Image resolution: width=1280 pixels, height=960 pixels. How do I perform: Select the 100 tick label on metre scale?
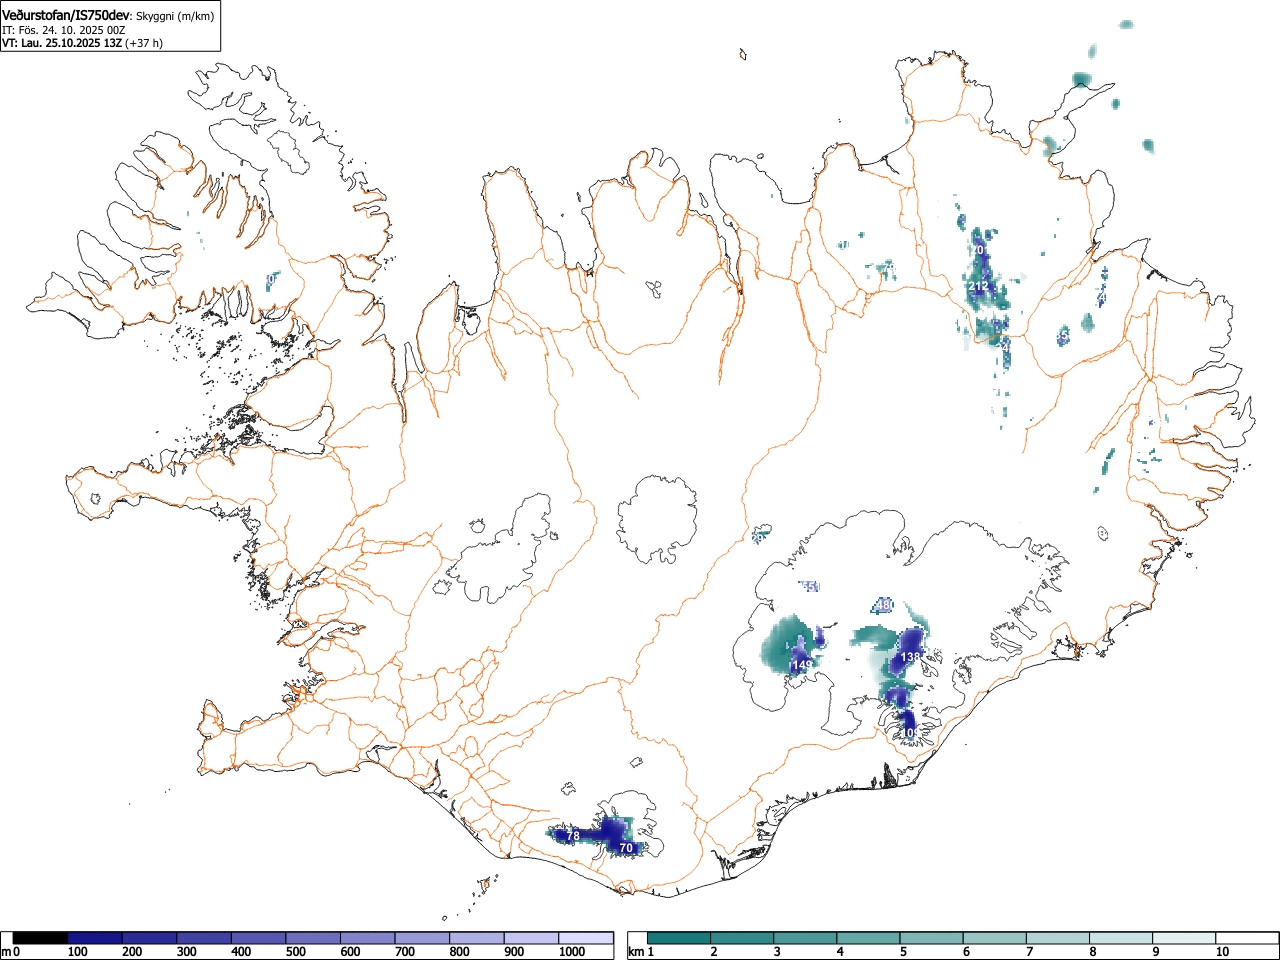tap(78, 952)
